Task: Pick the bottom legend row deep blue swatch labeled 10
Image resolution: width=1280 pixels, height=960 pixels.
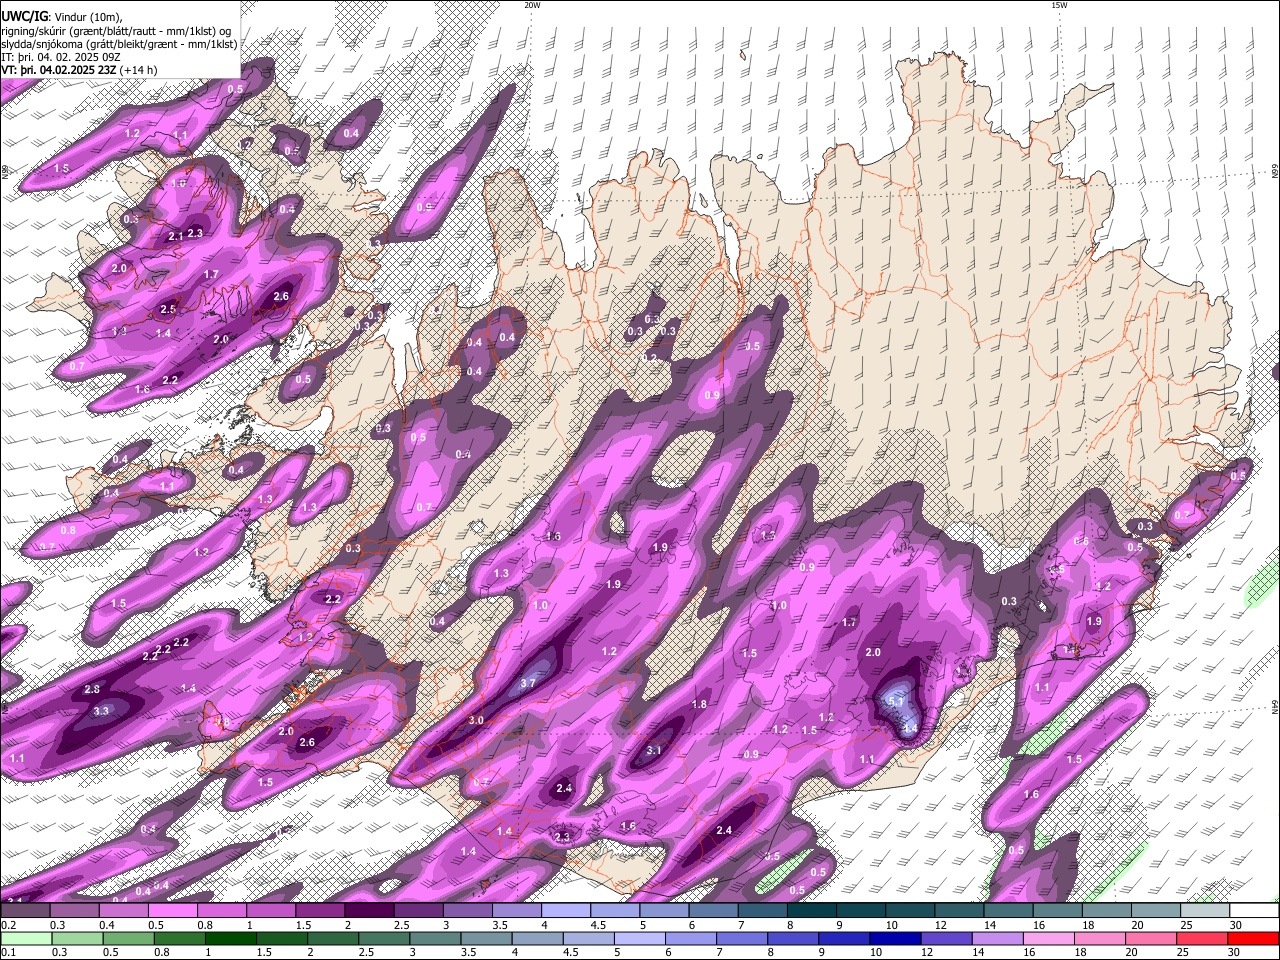Action: (894, 938)
